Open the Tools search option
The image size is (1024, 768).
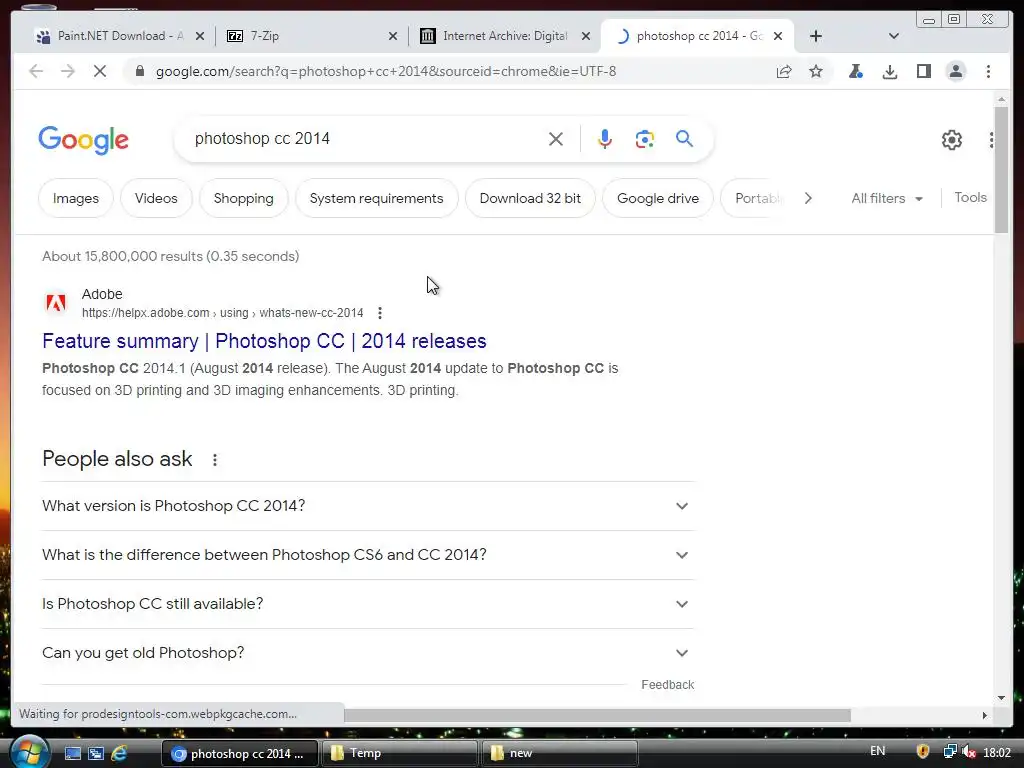click(x=970, y=197)
